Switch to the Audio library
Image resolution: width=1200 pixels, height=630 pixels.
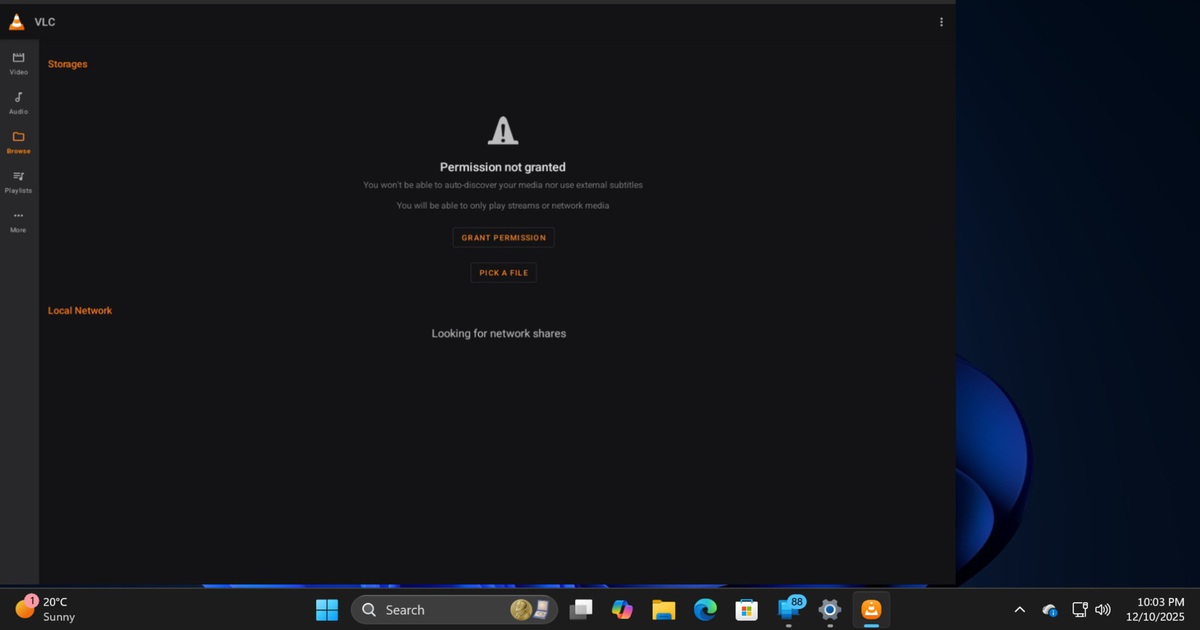pyautogui.click(x=18, y=102)
